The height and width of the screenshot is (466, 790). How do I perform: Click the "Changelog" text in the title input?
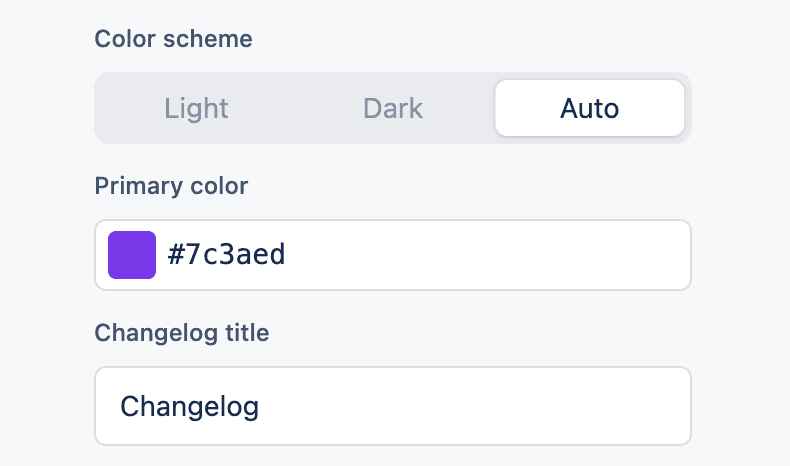190,406
